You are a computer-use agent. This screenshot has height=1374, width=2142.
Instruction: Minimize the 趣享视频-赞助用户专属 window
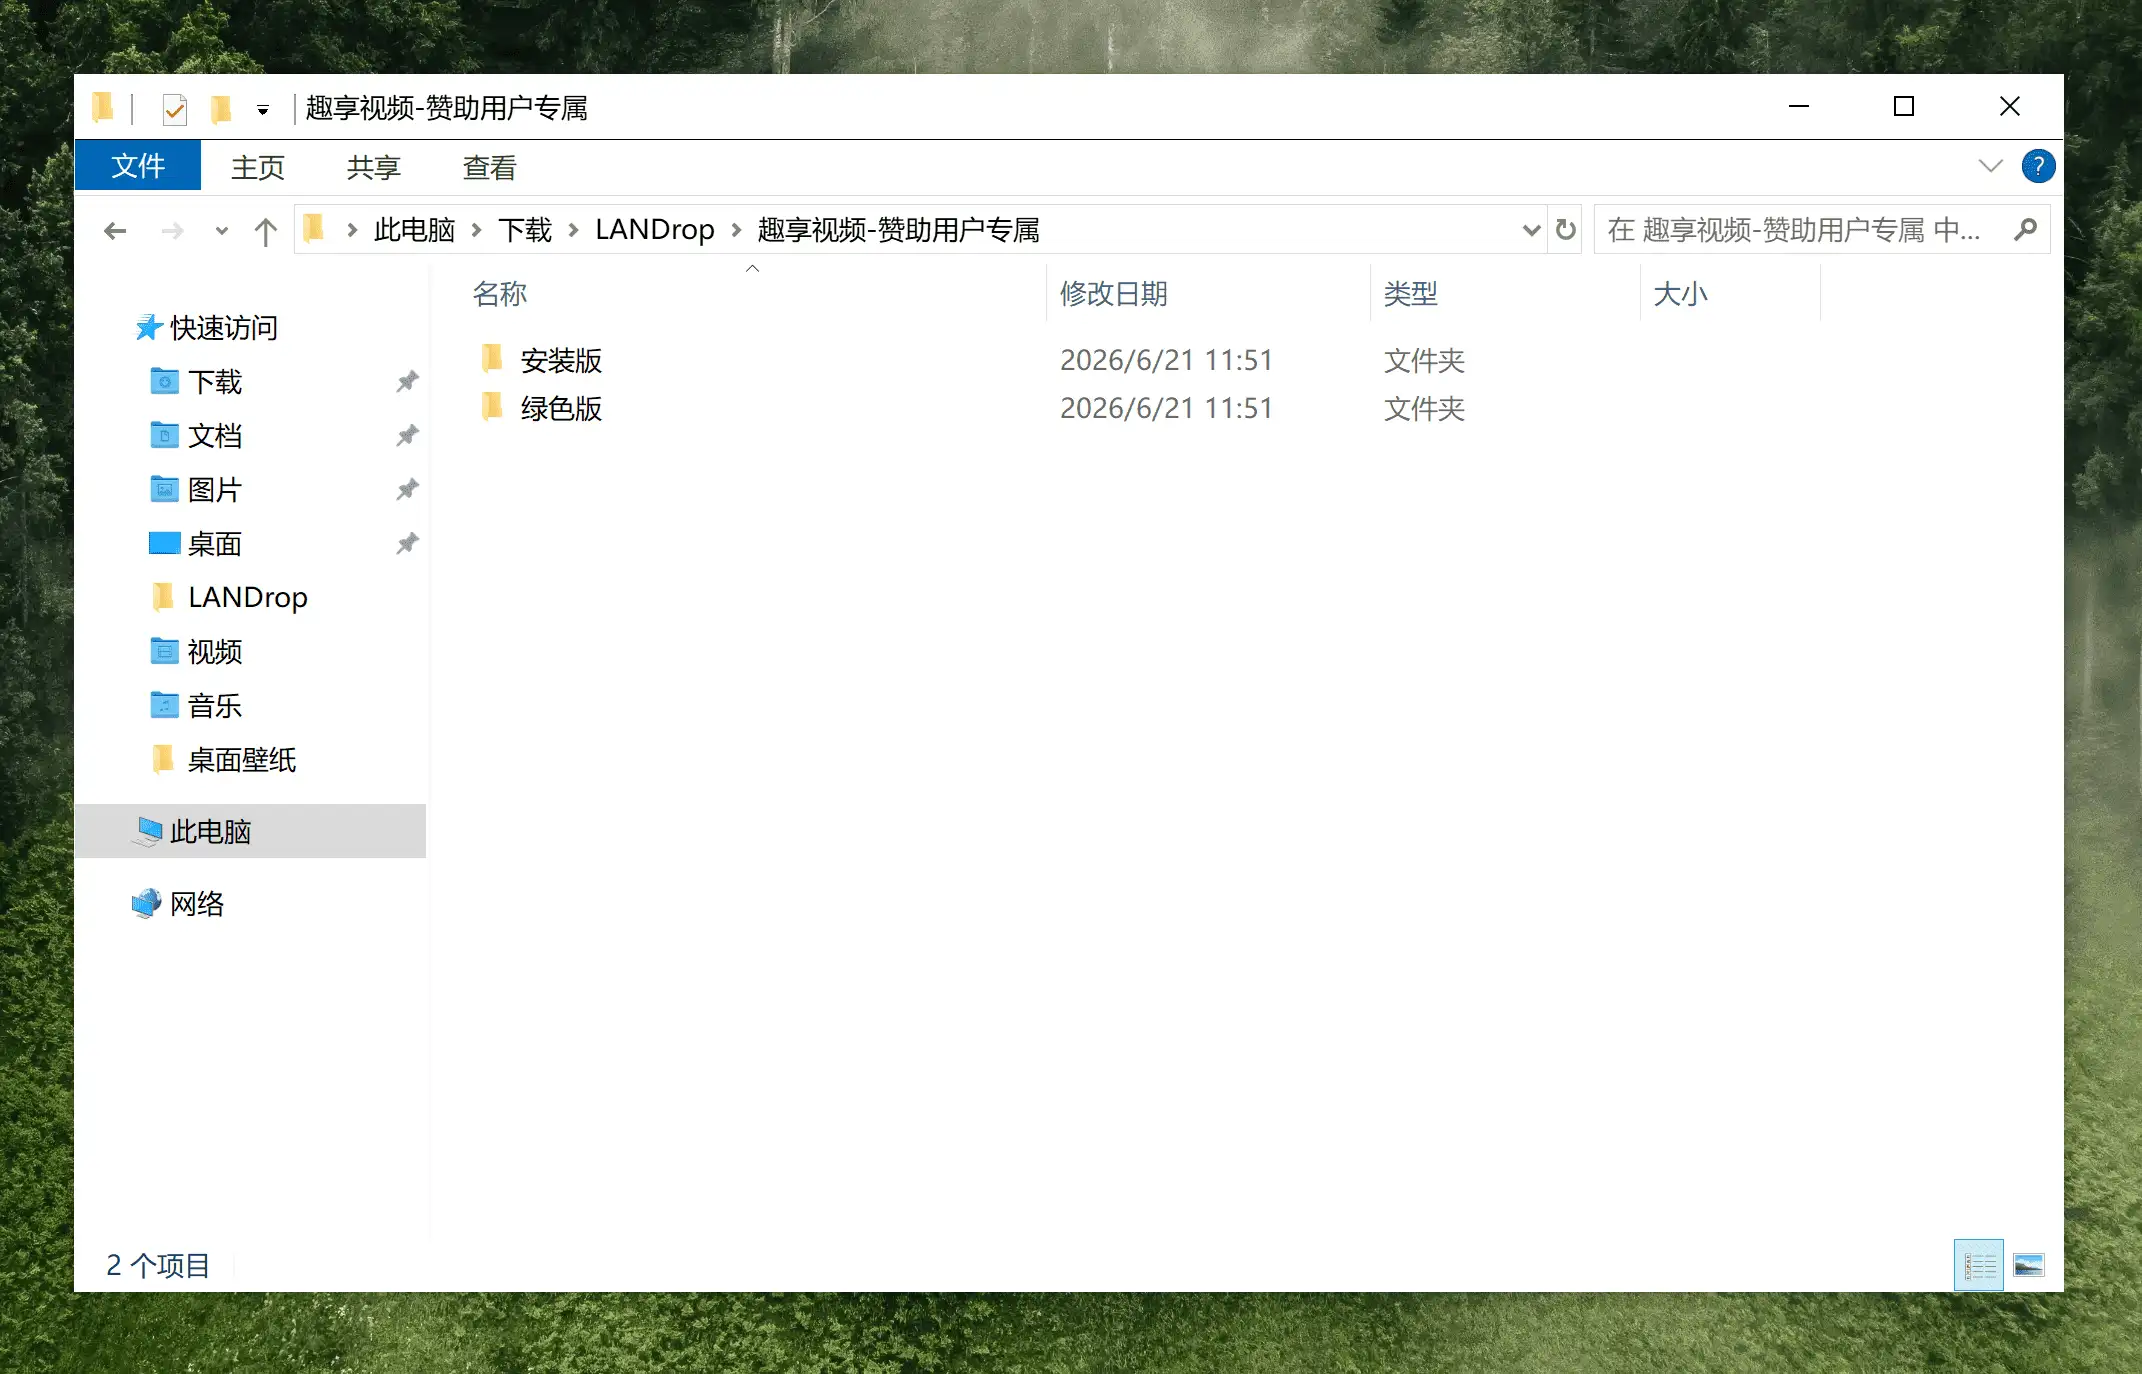coord(1799,106)
